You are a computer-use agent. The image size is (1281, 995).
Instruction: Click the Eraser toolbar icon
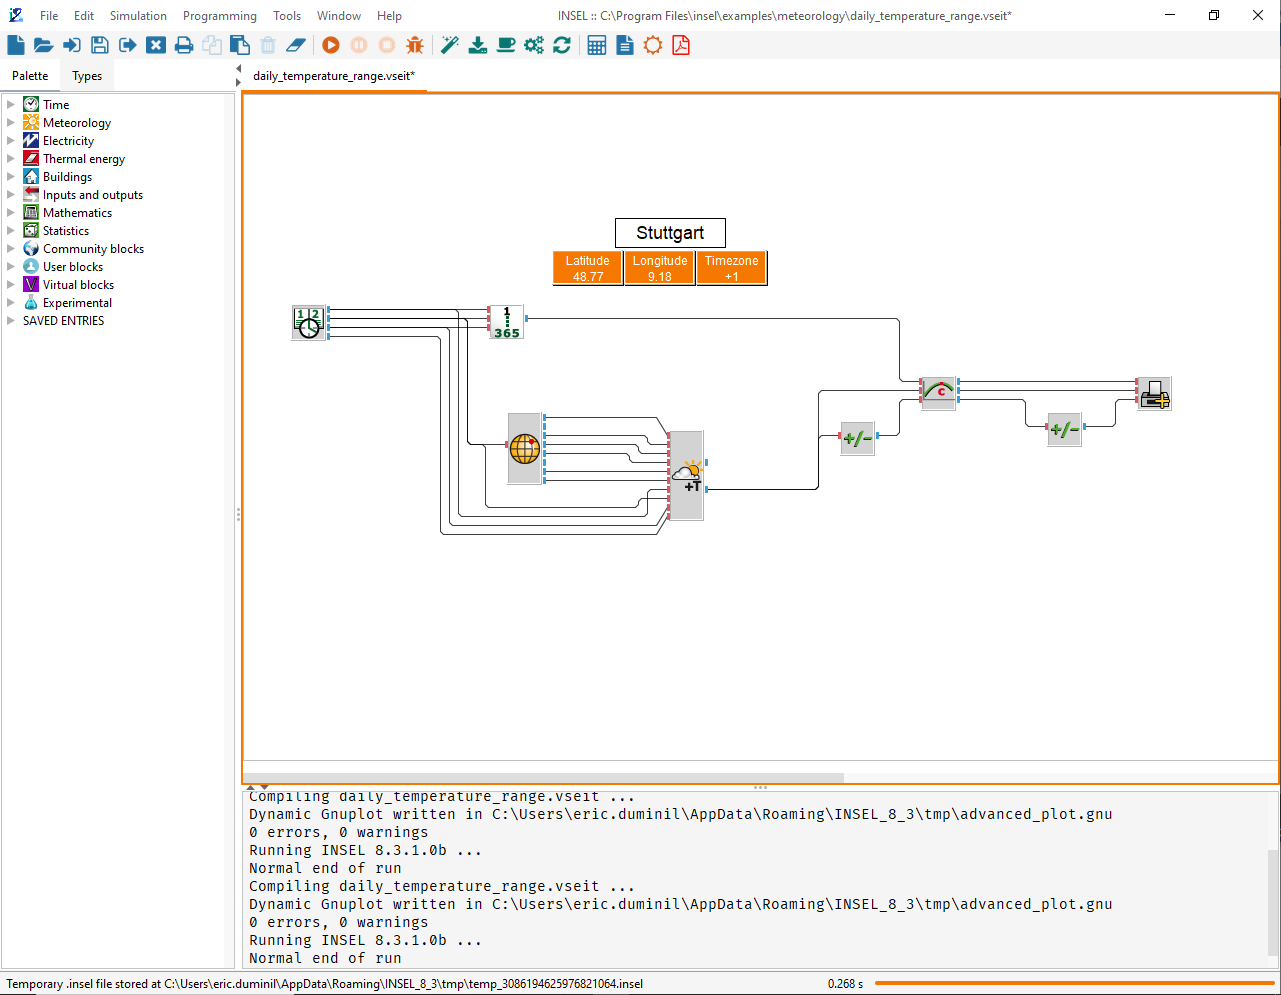tap(296, 45)
